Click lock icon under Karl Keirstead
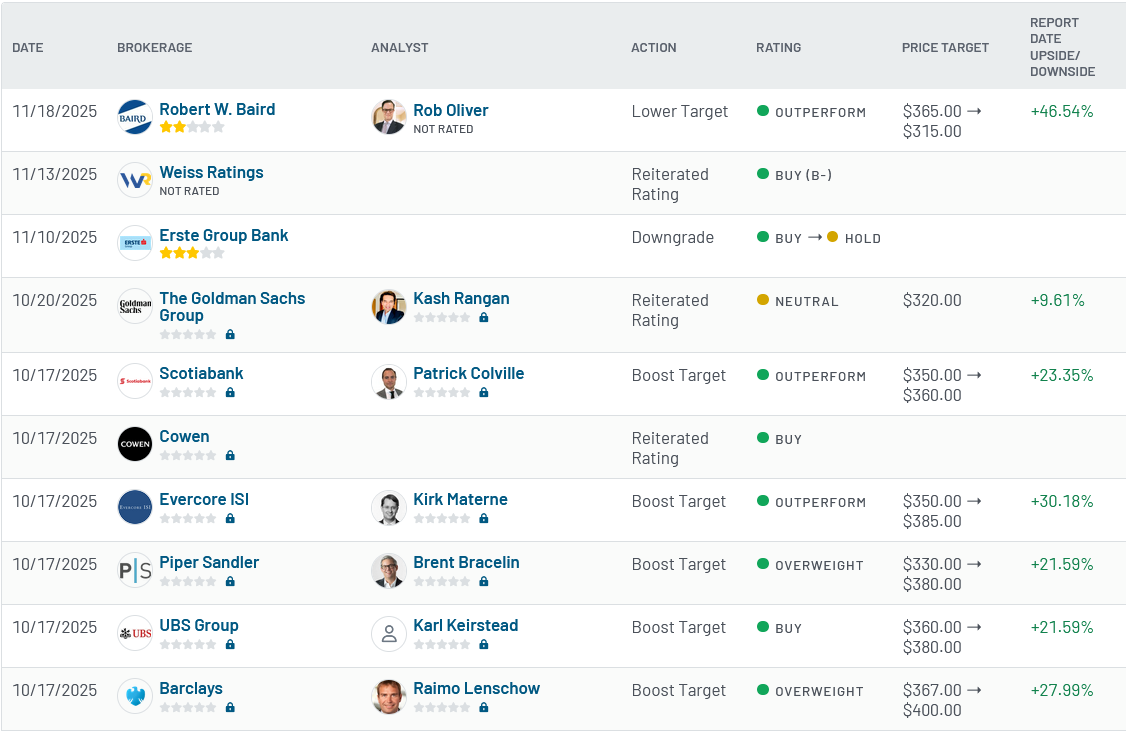Image resolution: width=1126 pixels, height=731 pixels. 483,644
